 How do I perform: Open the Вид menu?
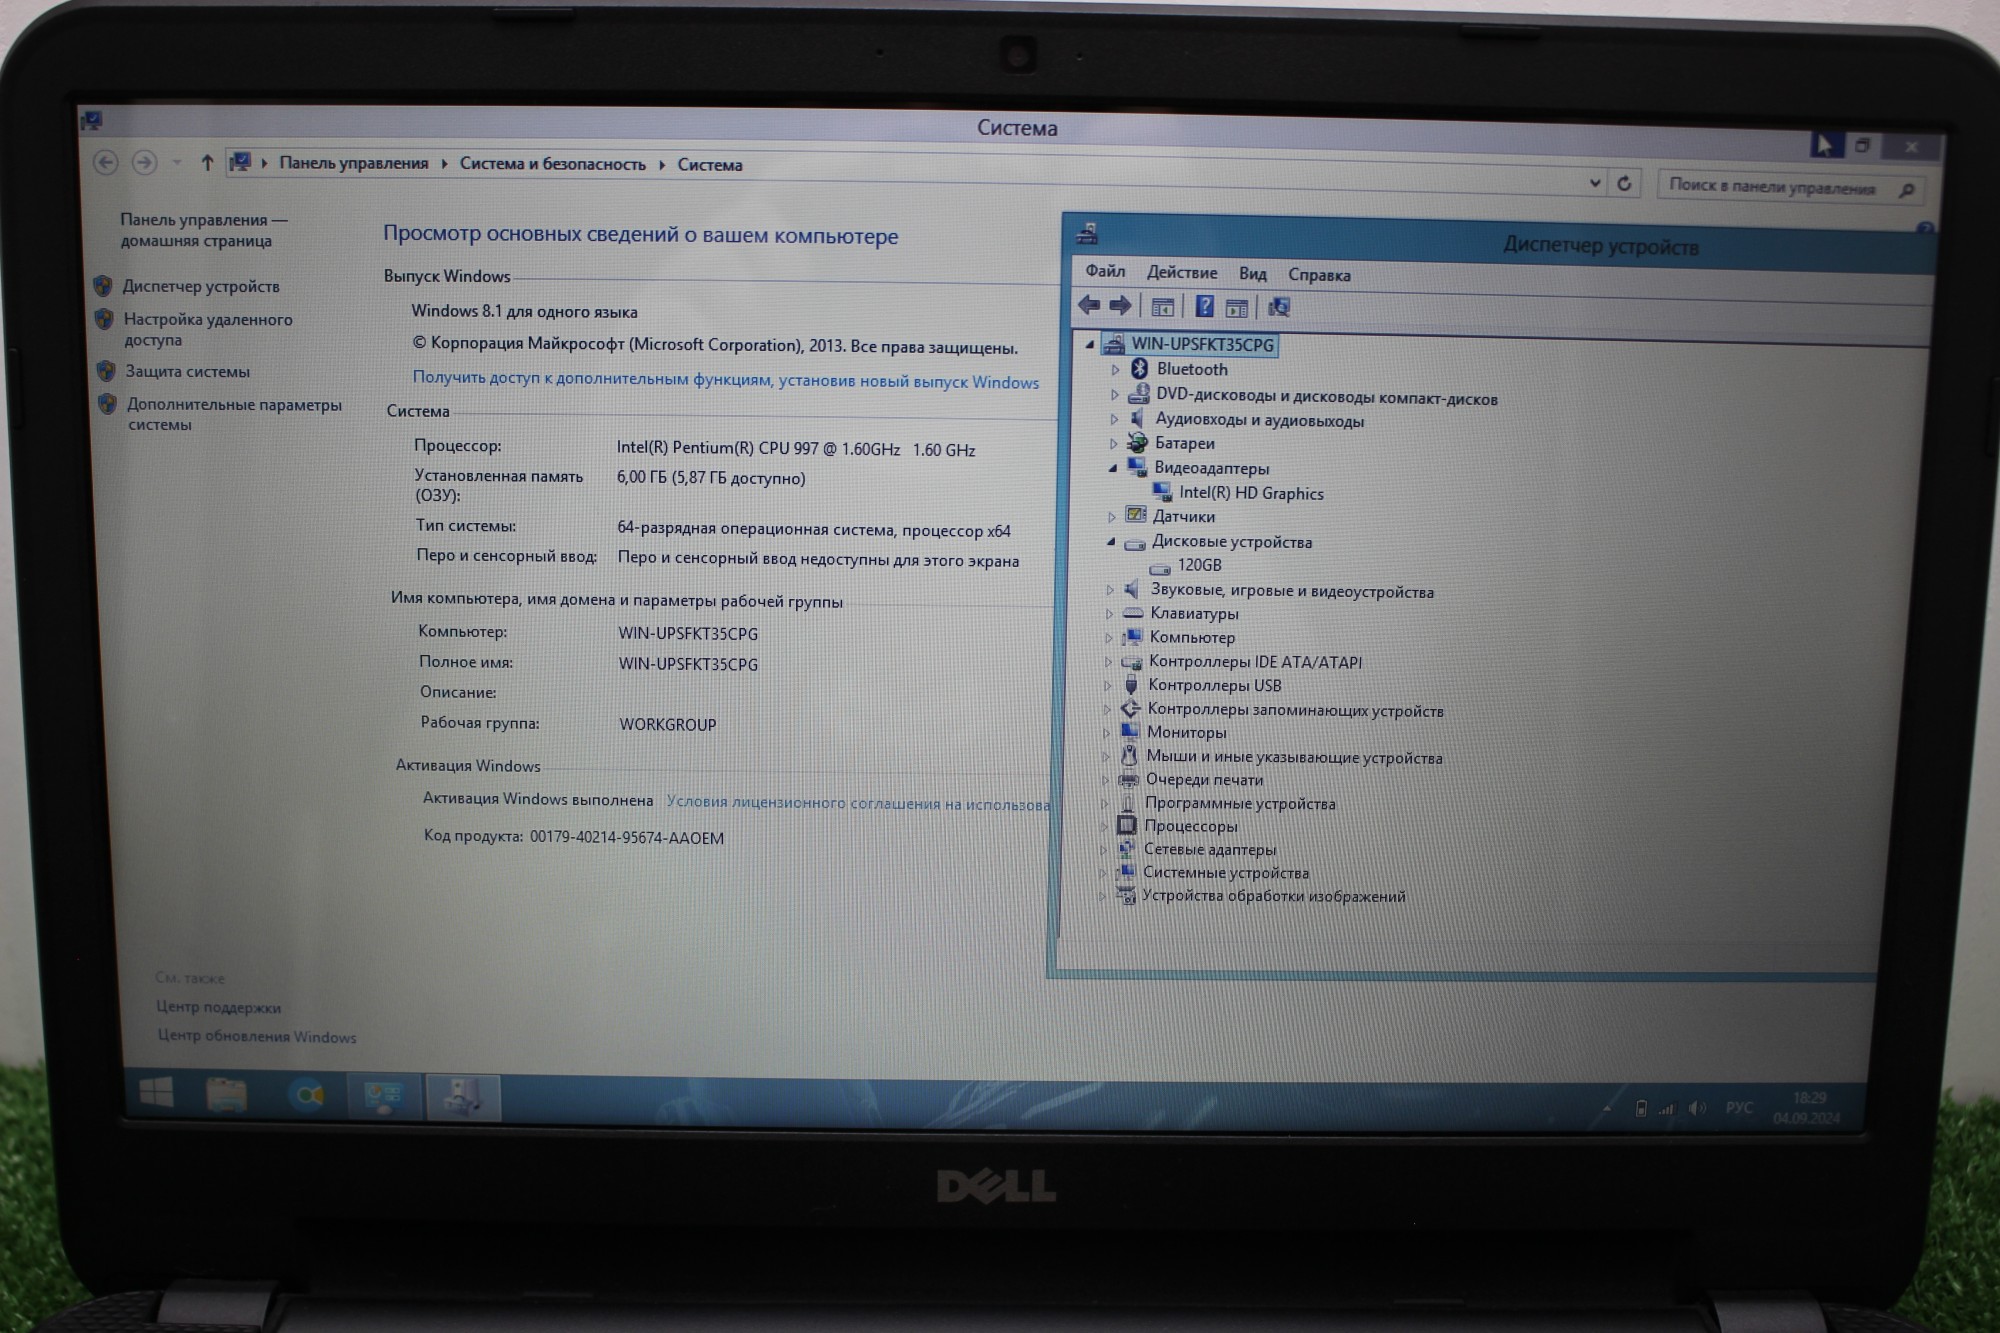[x=1252, y=274]
